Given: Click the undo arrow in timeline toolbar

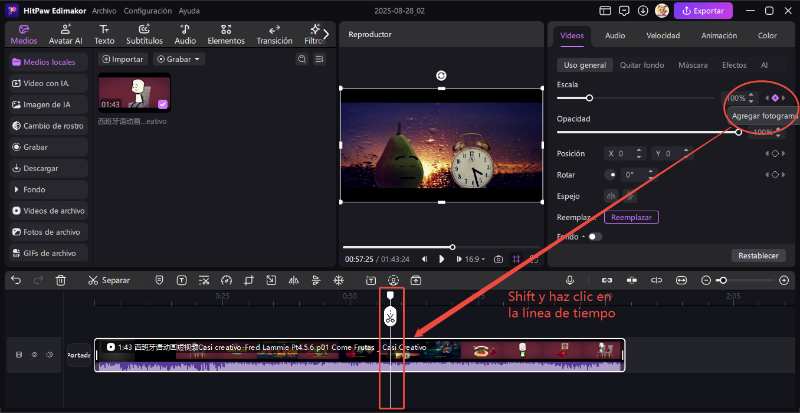Looking at the screenshot, I should 14,280.
